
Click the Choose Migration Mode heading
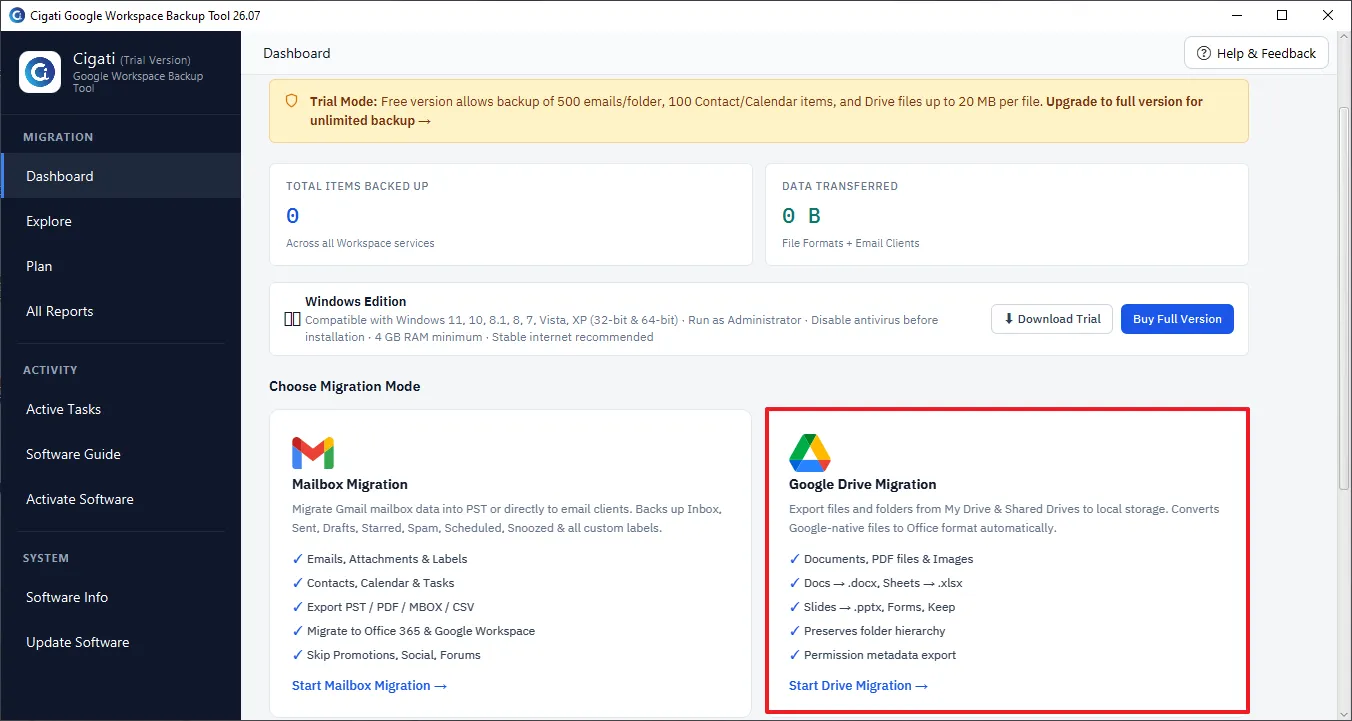click(x=345, y=386)
